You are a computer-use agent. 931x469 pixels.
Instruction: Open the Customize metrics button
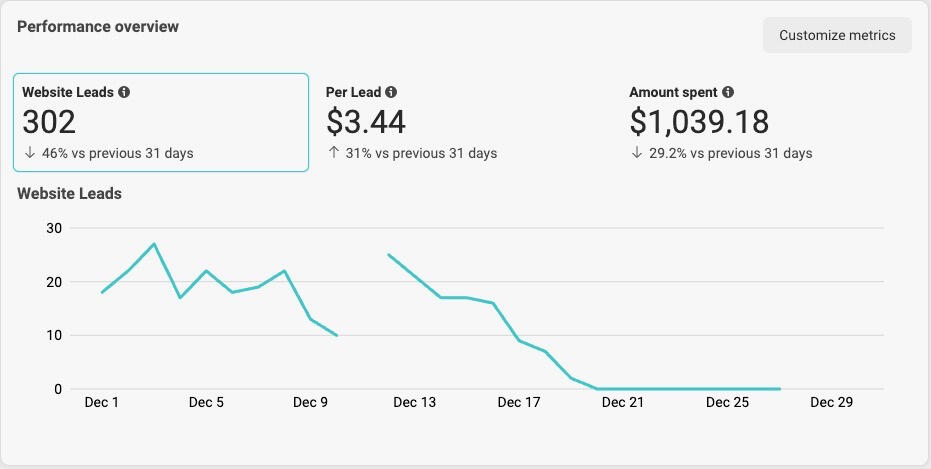click(837, 35)
